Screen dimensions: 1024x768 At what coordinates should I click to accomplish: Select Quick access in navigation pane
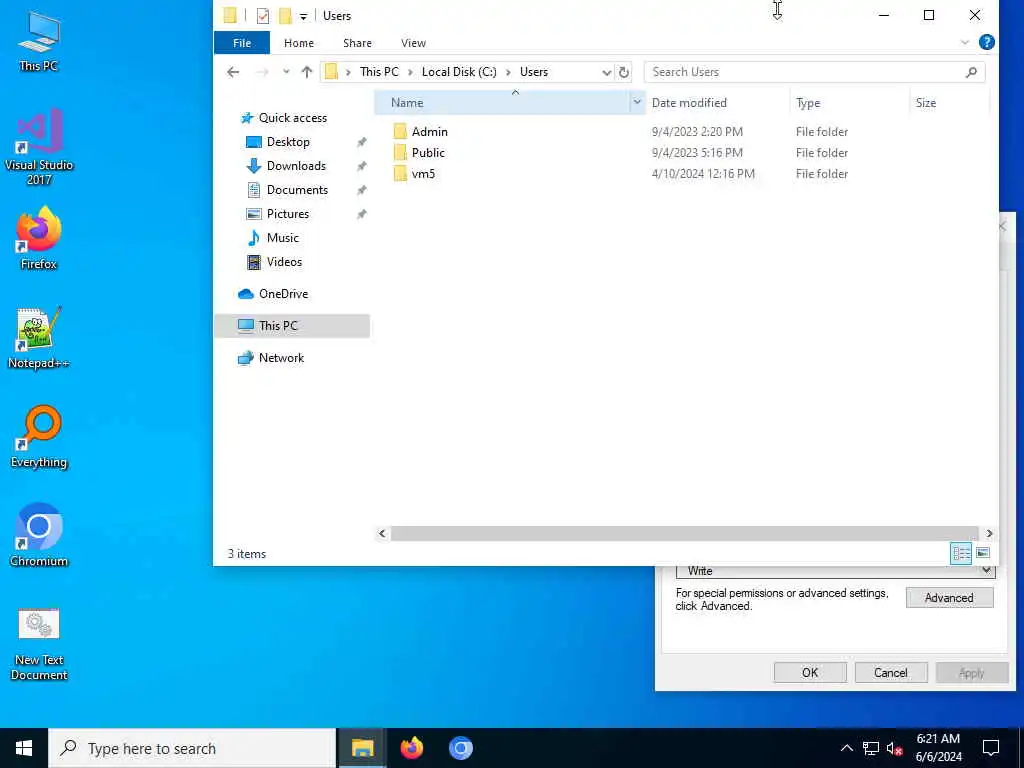(x=292, y=118)
